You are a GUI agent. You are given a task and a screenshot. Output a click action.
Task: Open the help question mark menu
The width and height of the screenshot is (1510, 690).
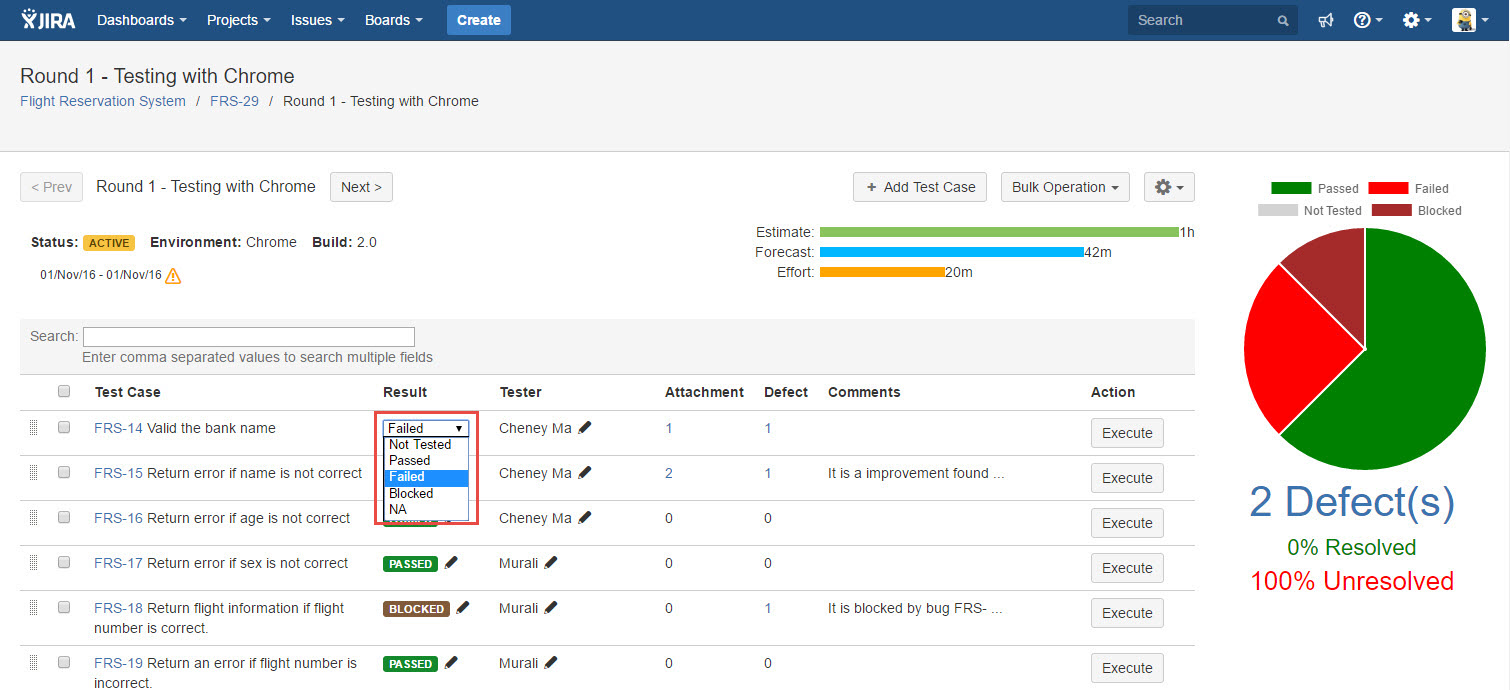pos(1367,20)
